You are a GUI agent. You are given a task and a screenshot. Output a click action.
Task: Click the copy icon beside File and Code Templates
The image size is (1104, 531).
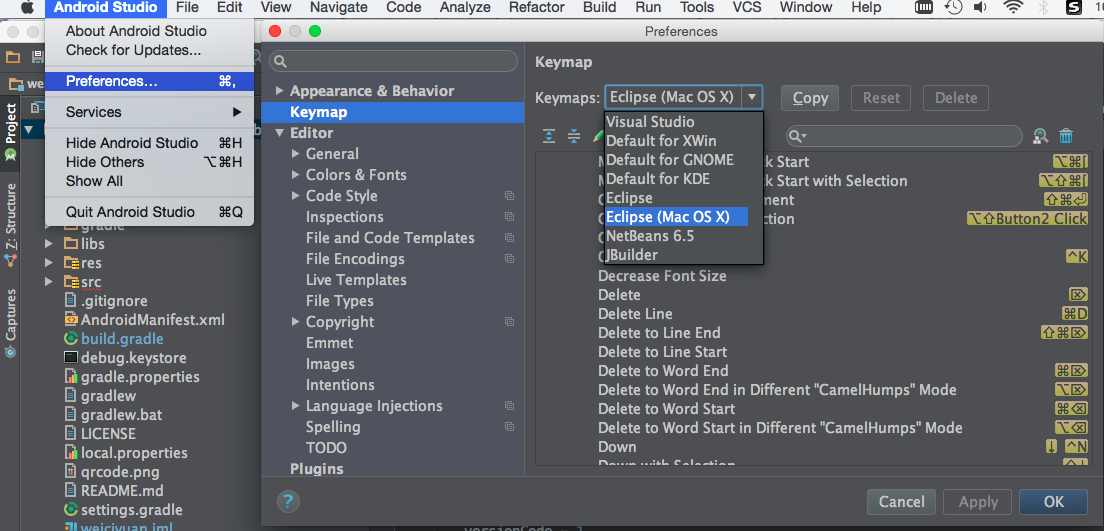[x=509, y=238]
